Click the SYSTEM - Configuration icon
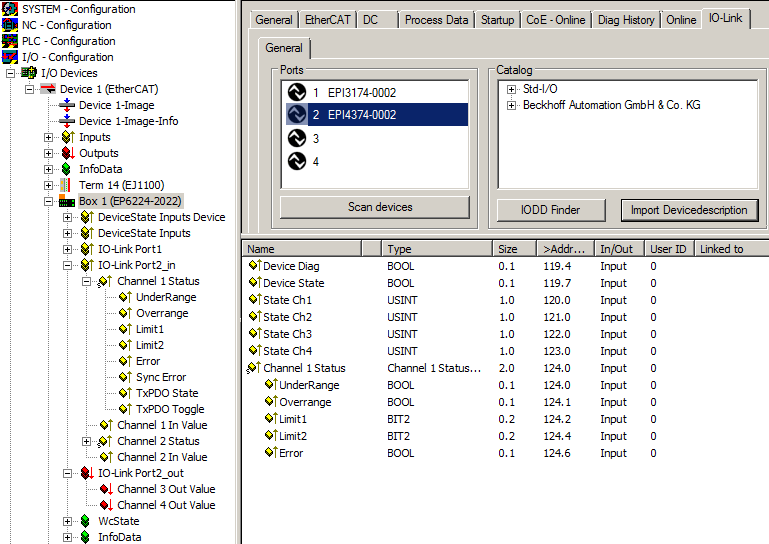 click(x=9, y=9)
